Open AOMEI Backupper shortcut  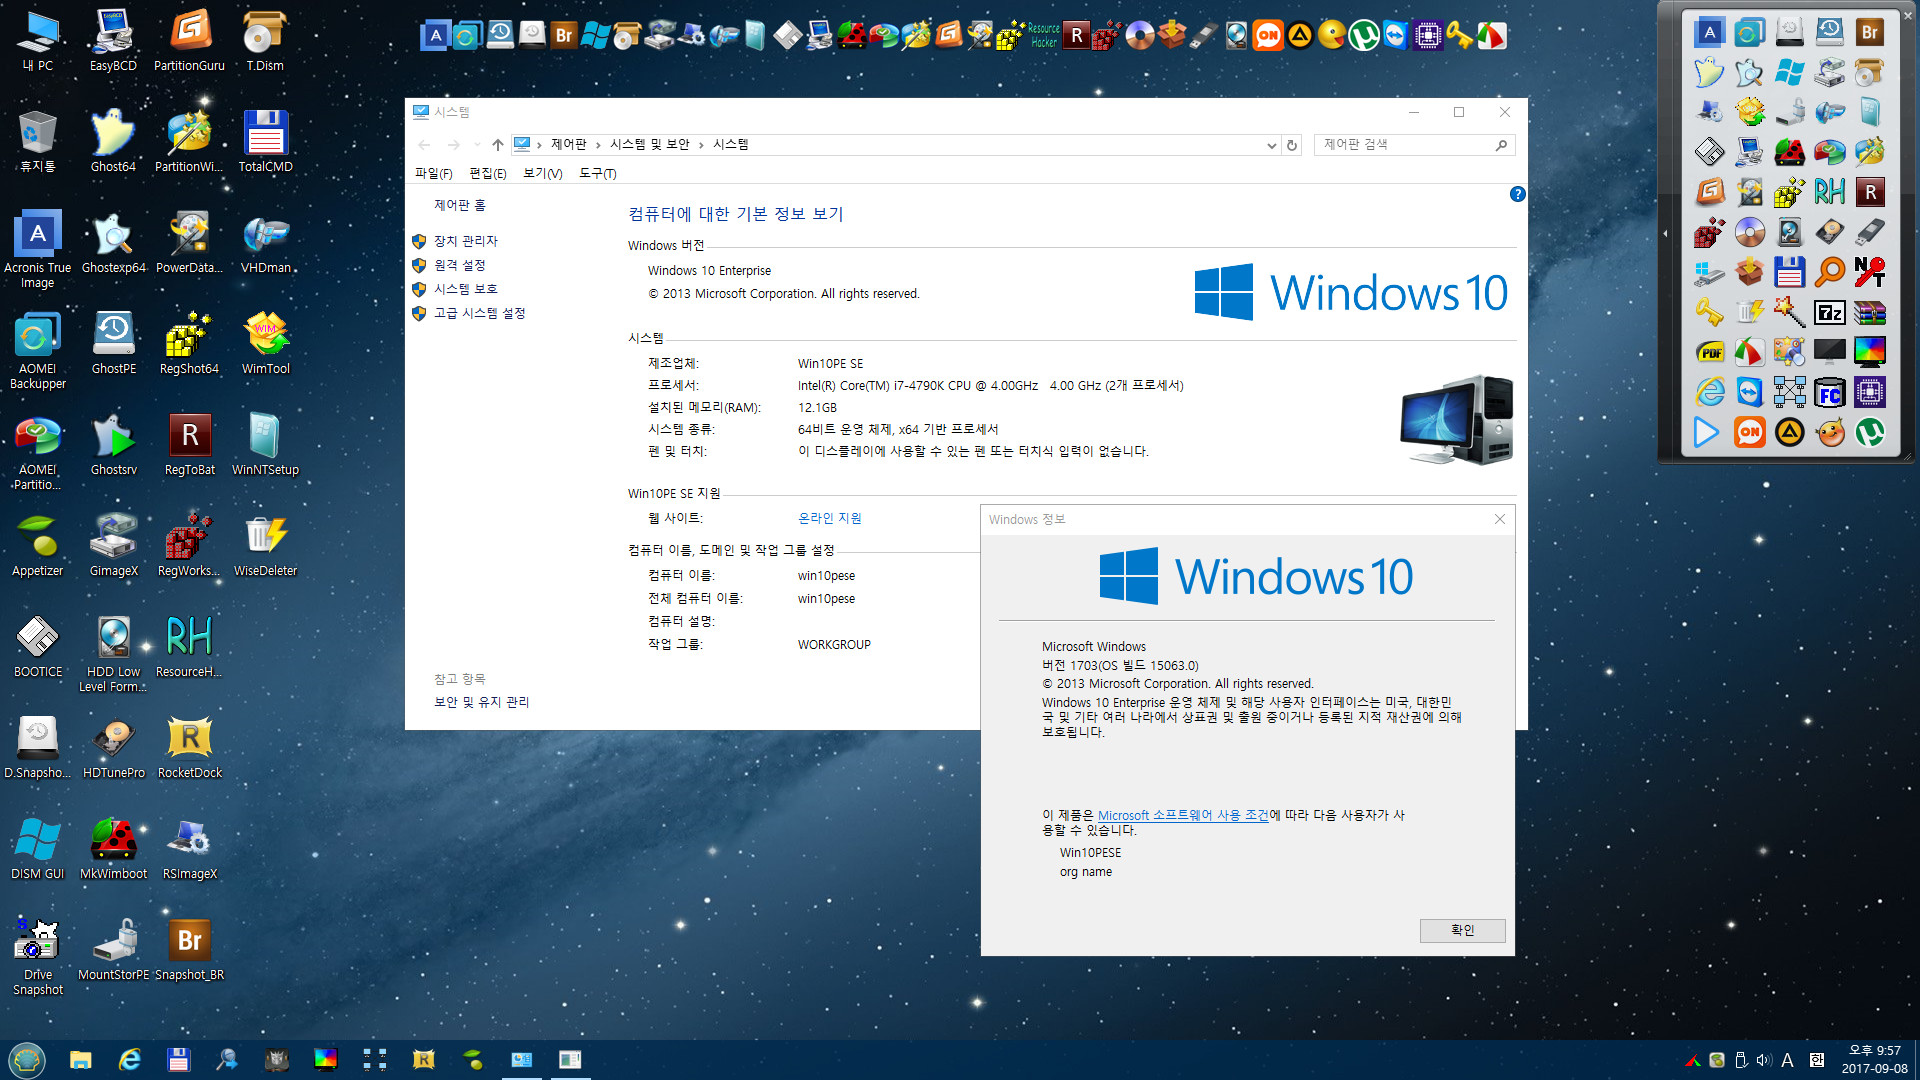(38, 350)
